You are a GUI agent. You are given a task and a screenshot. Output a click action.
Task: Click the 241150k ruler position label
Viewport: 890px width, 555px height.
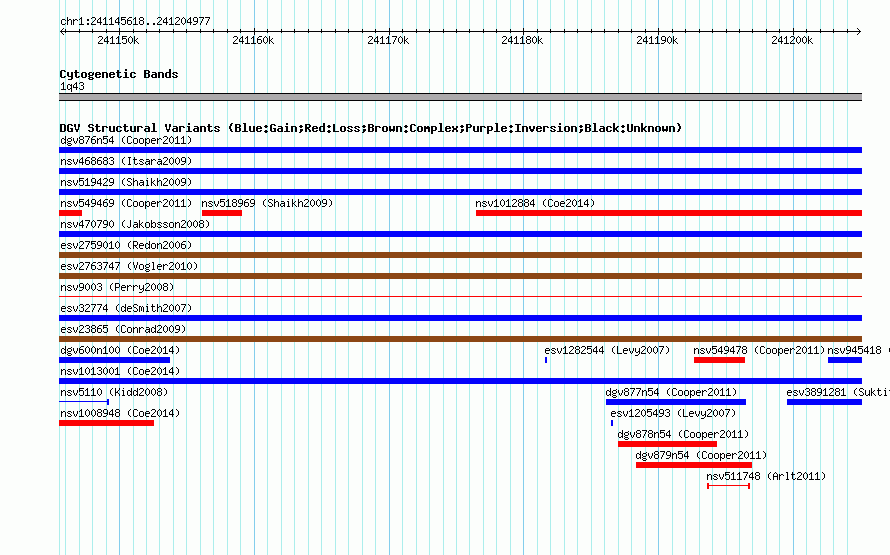tap(118, 40)
